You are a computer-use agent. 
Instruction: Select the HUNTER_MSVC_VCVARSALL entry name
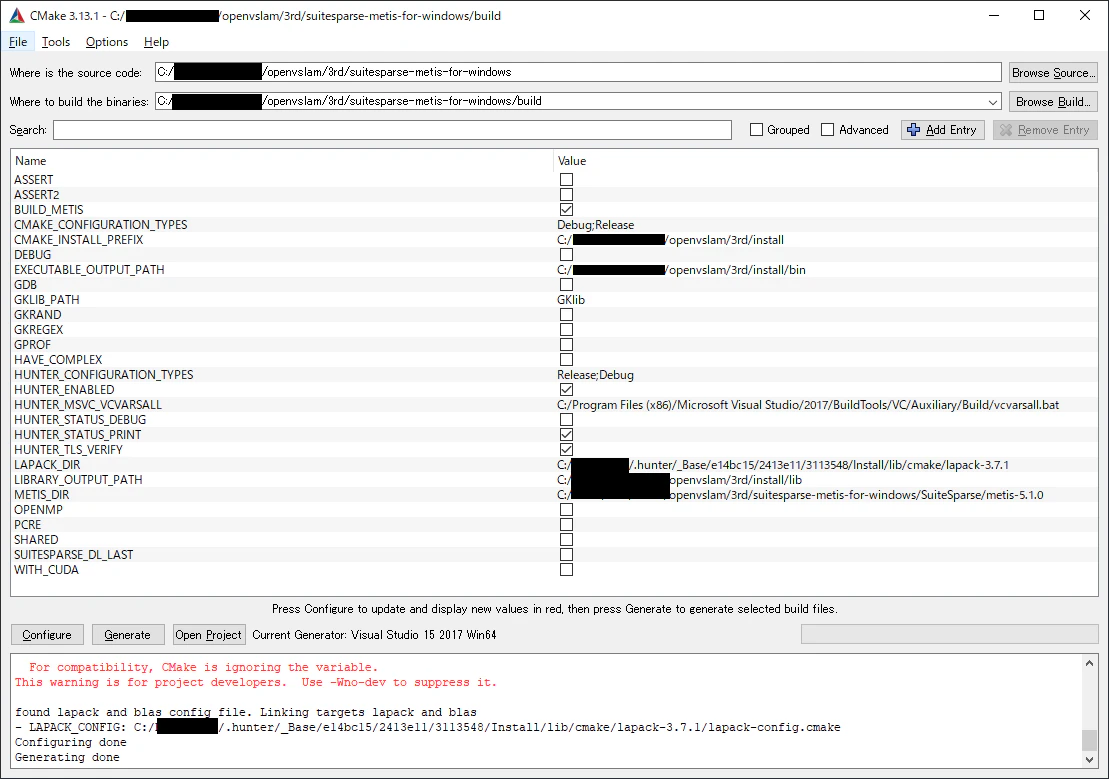88,405
